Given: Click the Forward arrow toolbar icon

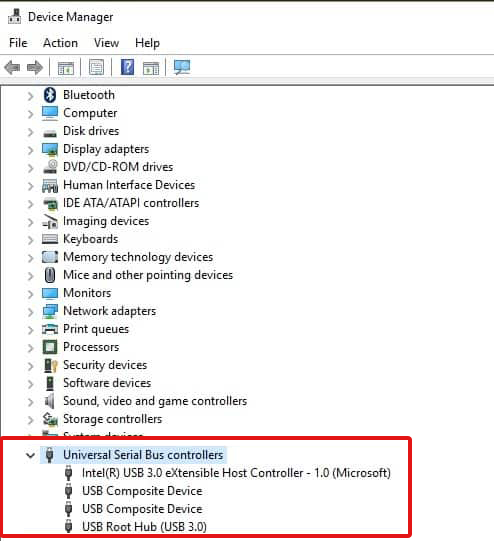Looking at the screenshot, I should (x=35, y=67).
